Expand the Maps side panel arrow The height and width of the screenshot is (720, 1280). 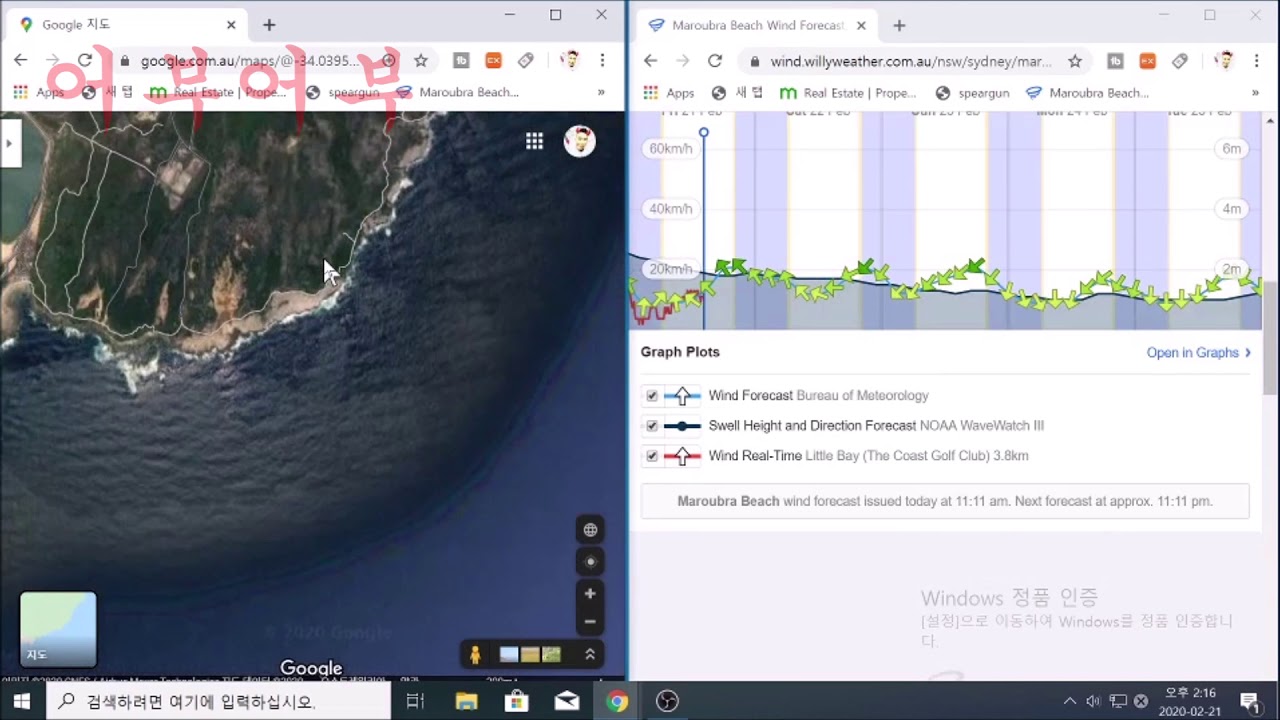pyautogui.click(x=9, y=143)
